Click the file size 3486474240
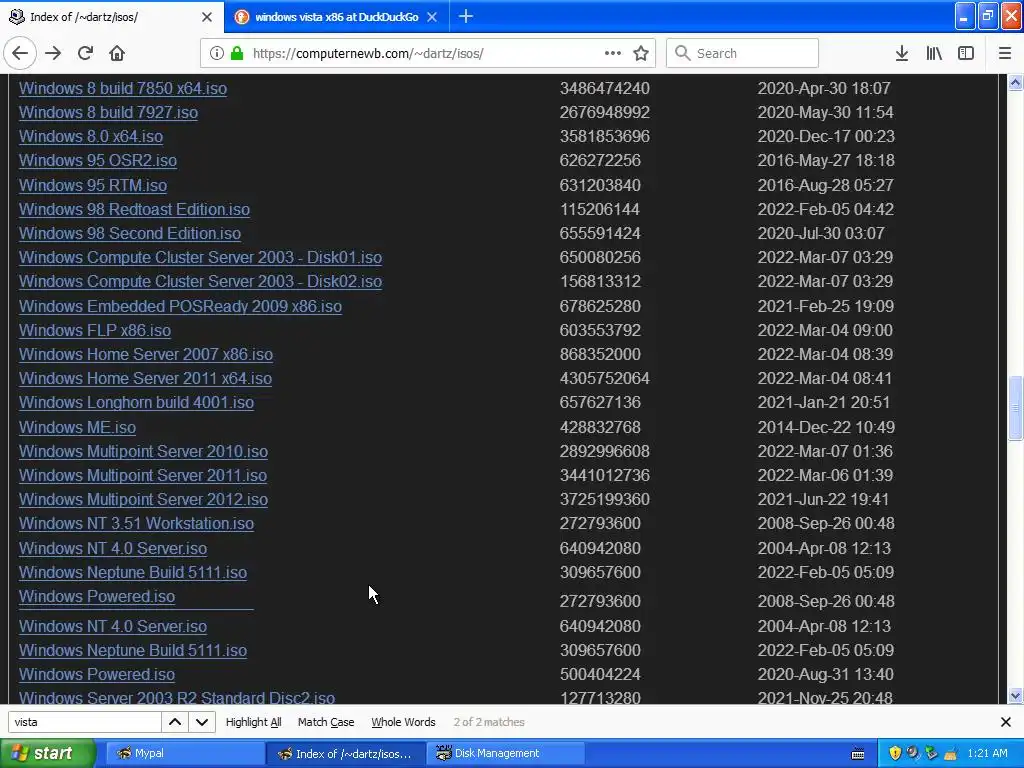The width and height of the screenshot is (1024, 768). pos(605,88)
